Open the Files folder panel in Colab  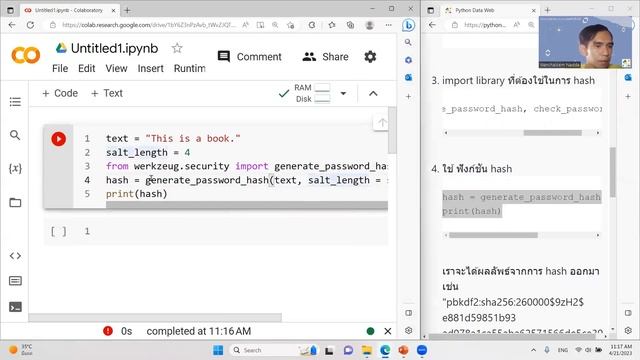coord(15,202)
